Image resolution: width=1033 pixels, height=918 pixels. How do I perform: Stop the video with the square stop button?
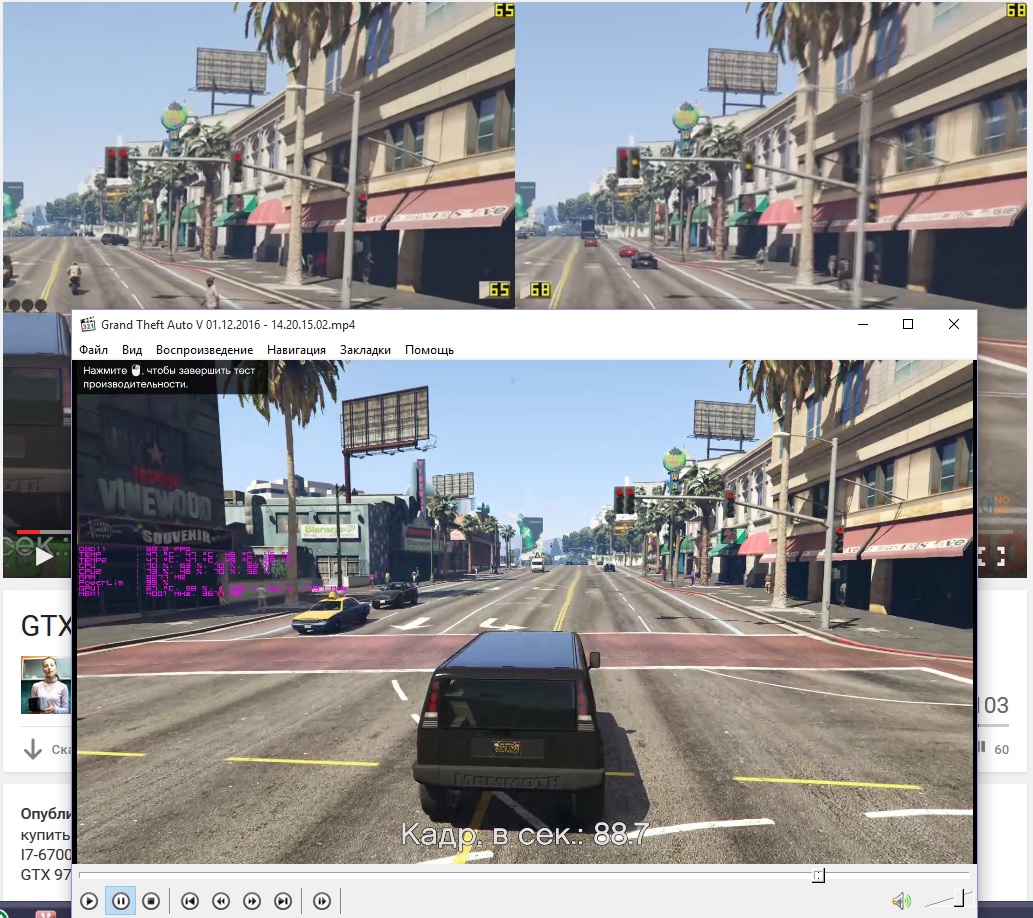point(151,901)
